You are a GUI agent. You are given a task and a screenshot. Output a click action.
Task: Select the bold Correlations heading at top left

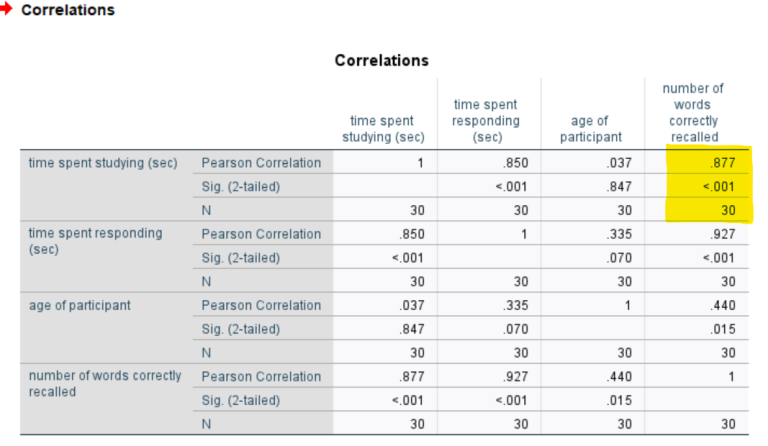point(67,10)
